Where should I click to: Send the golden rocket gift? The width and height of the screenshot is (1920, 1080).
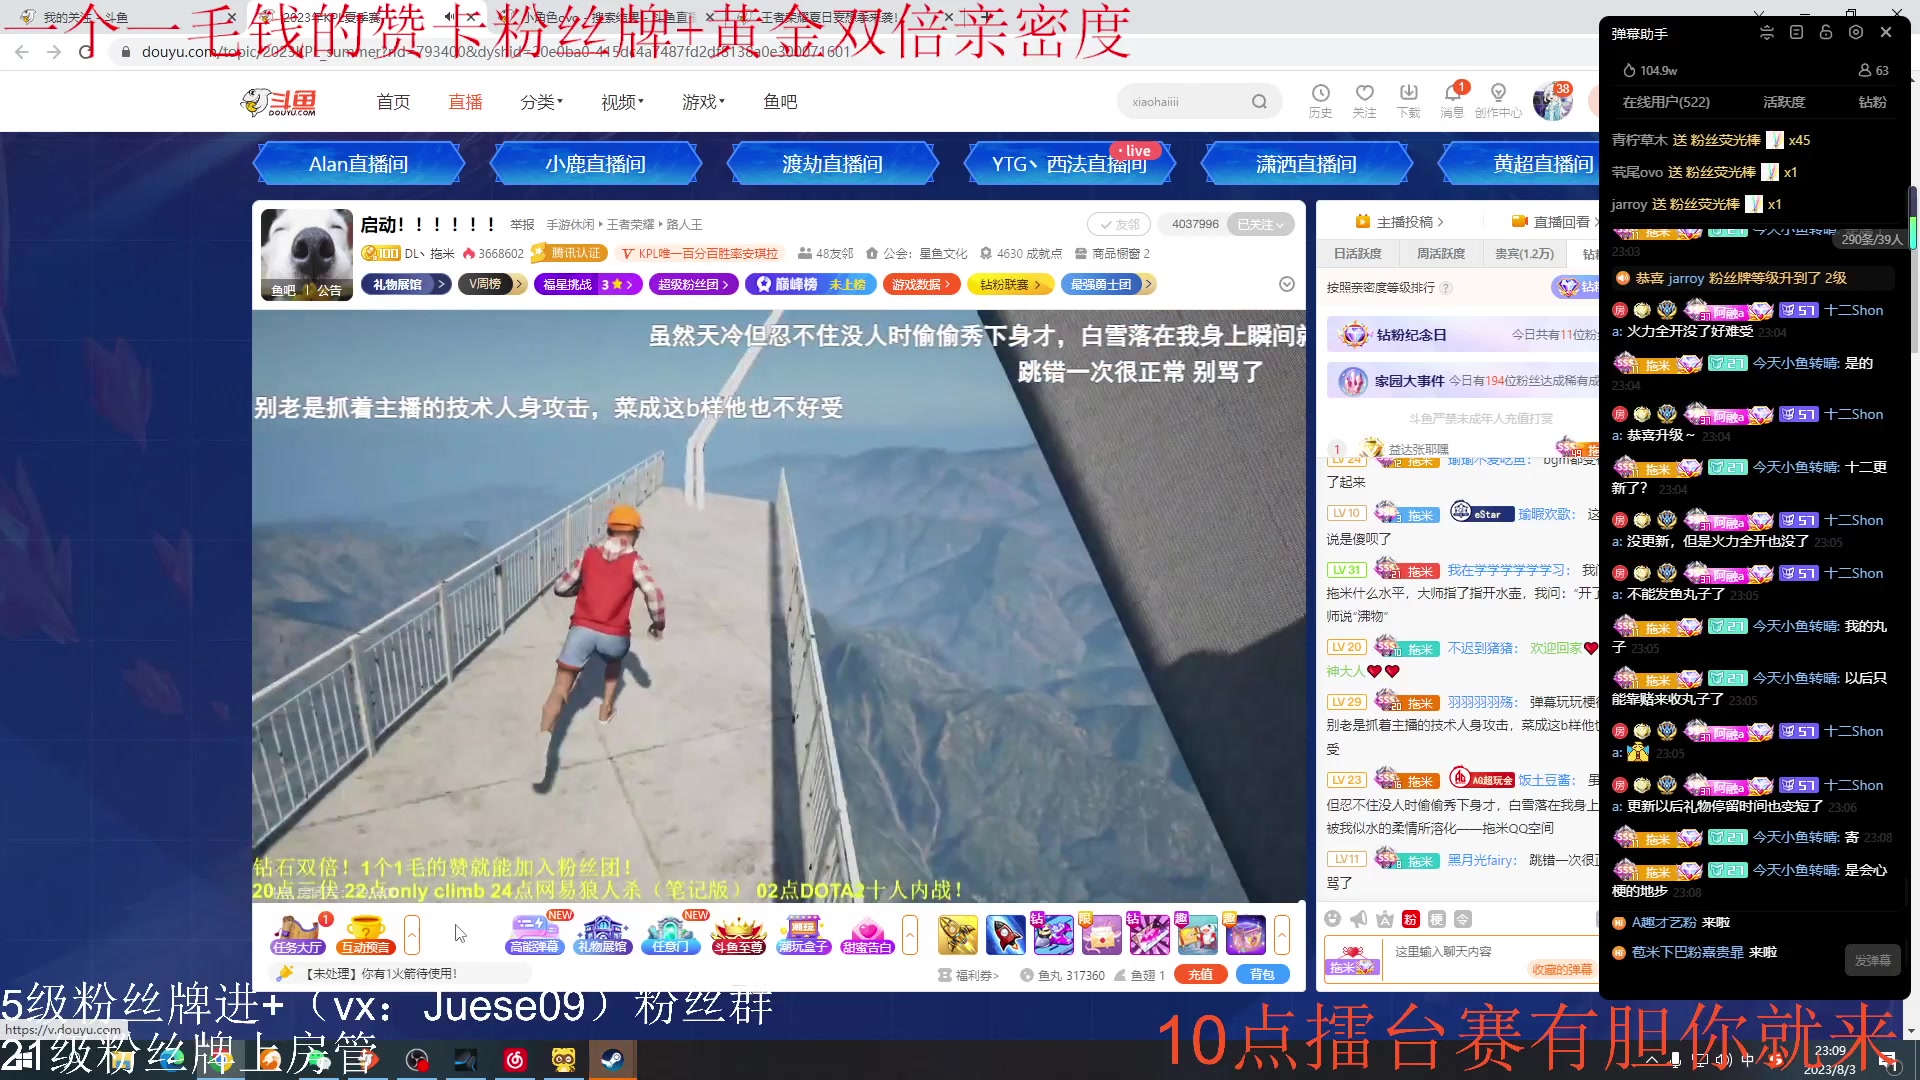point(957,935)
